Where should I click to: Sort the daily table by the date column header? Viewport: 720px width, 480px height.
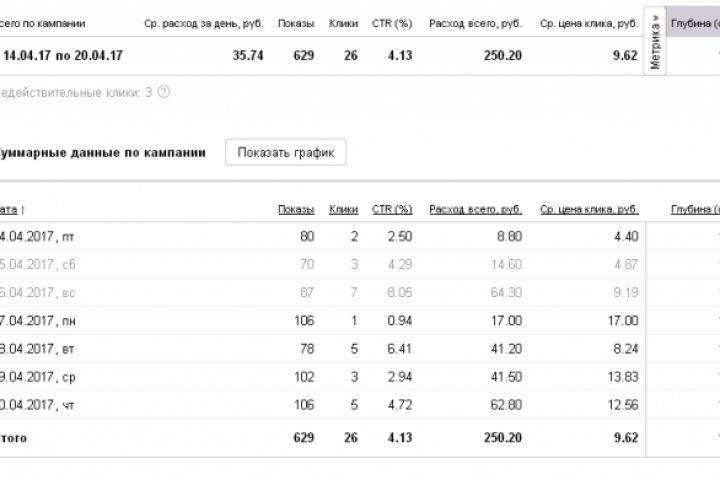tap(12, 210)
